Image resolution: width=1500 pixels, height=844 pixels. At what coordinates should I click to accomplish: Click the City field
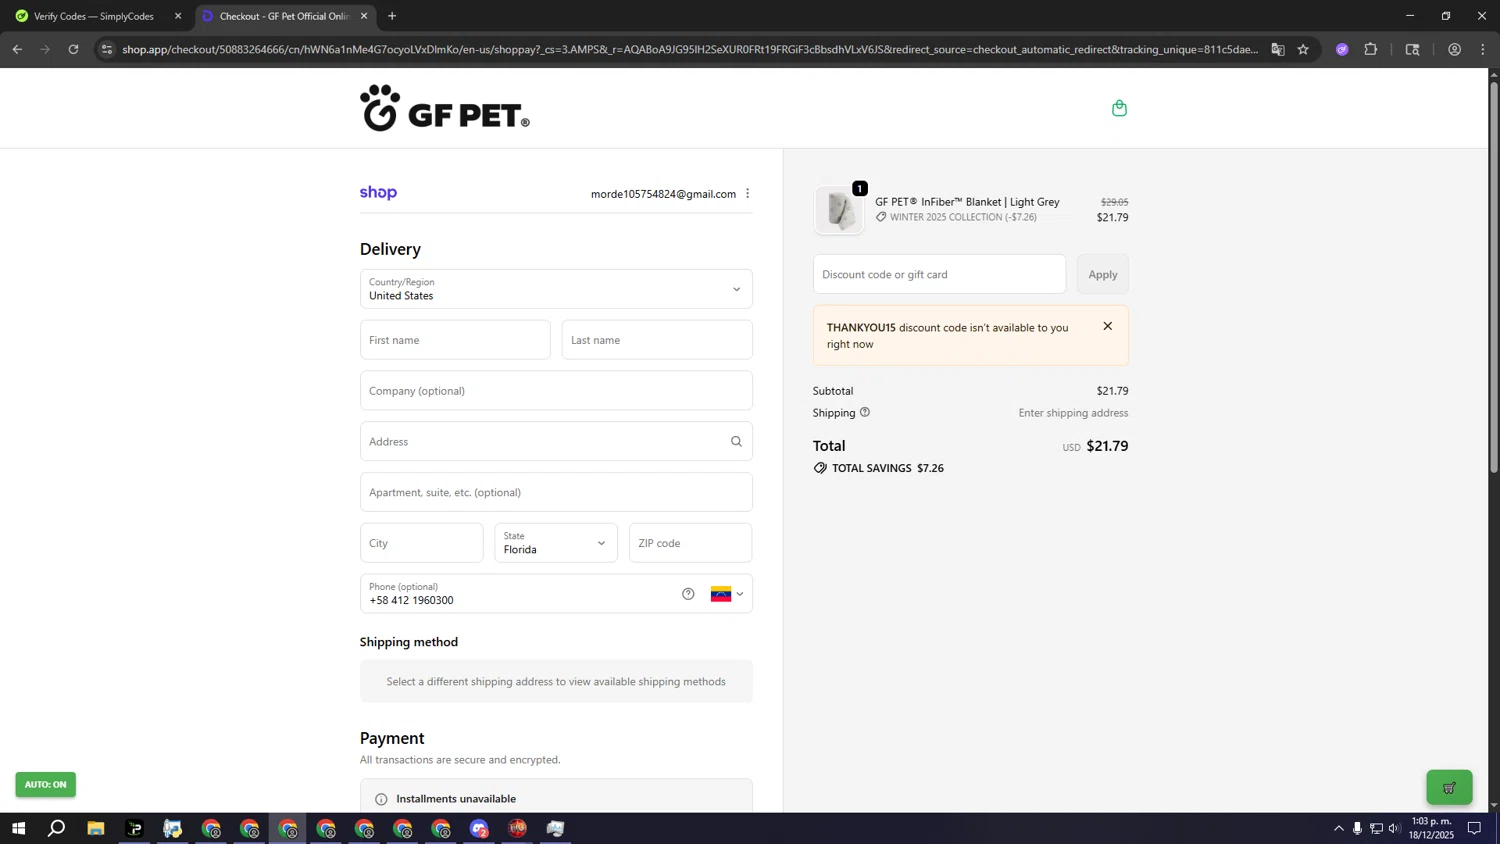[x=421, y=543]
